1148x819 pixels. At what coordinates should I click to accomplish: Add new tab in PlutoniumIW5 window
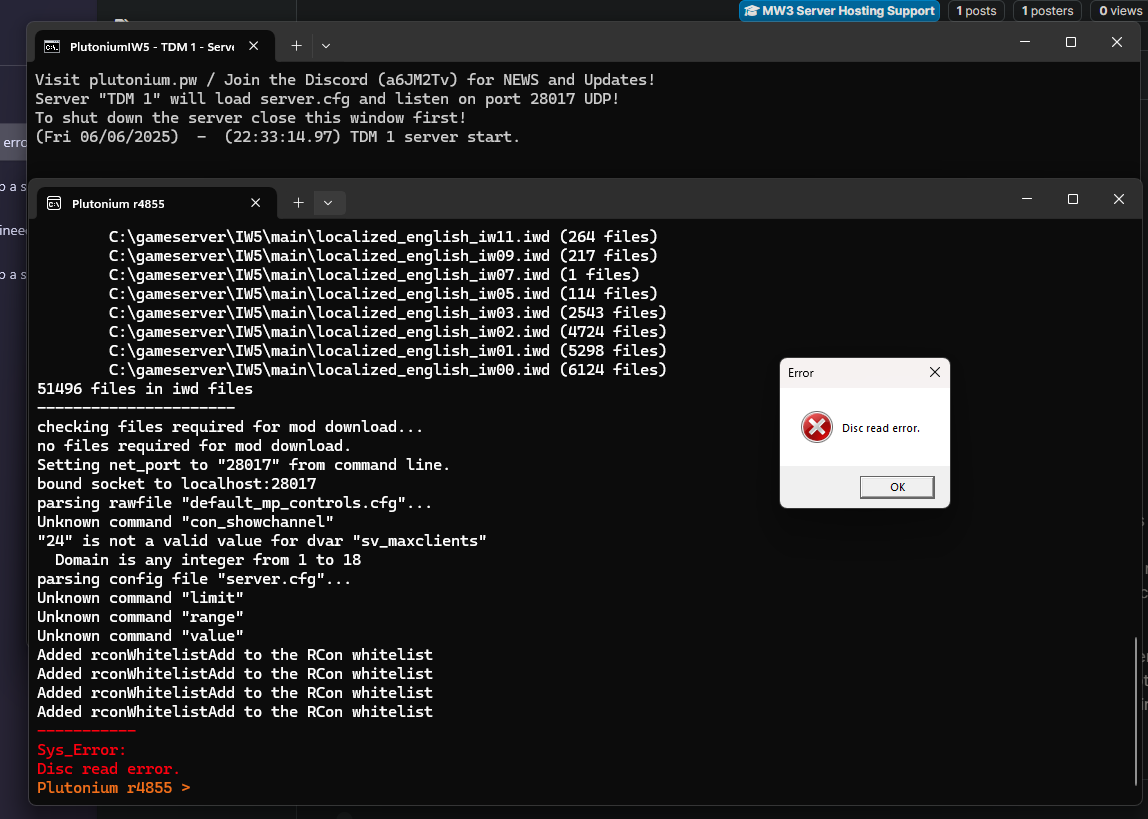(x=297, y=46)
